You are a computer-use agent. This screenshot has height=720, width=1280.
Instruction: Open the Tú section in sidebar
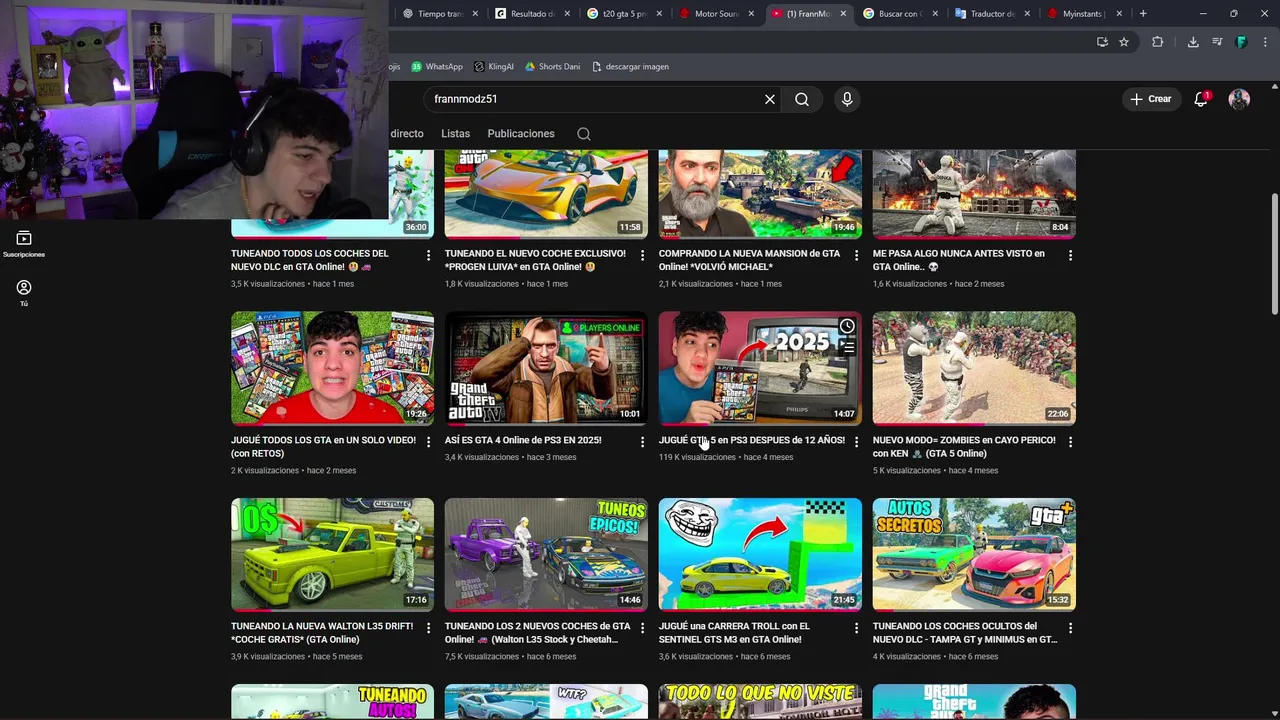click(x=24, y=293)
